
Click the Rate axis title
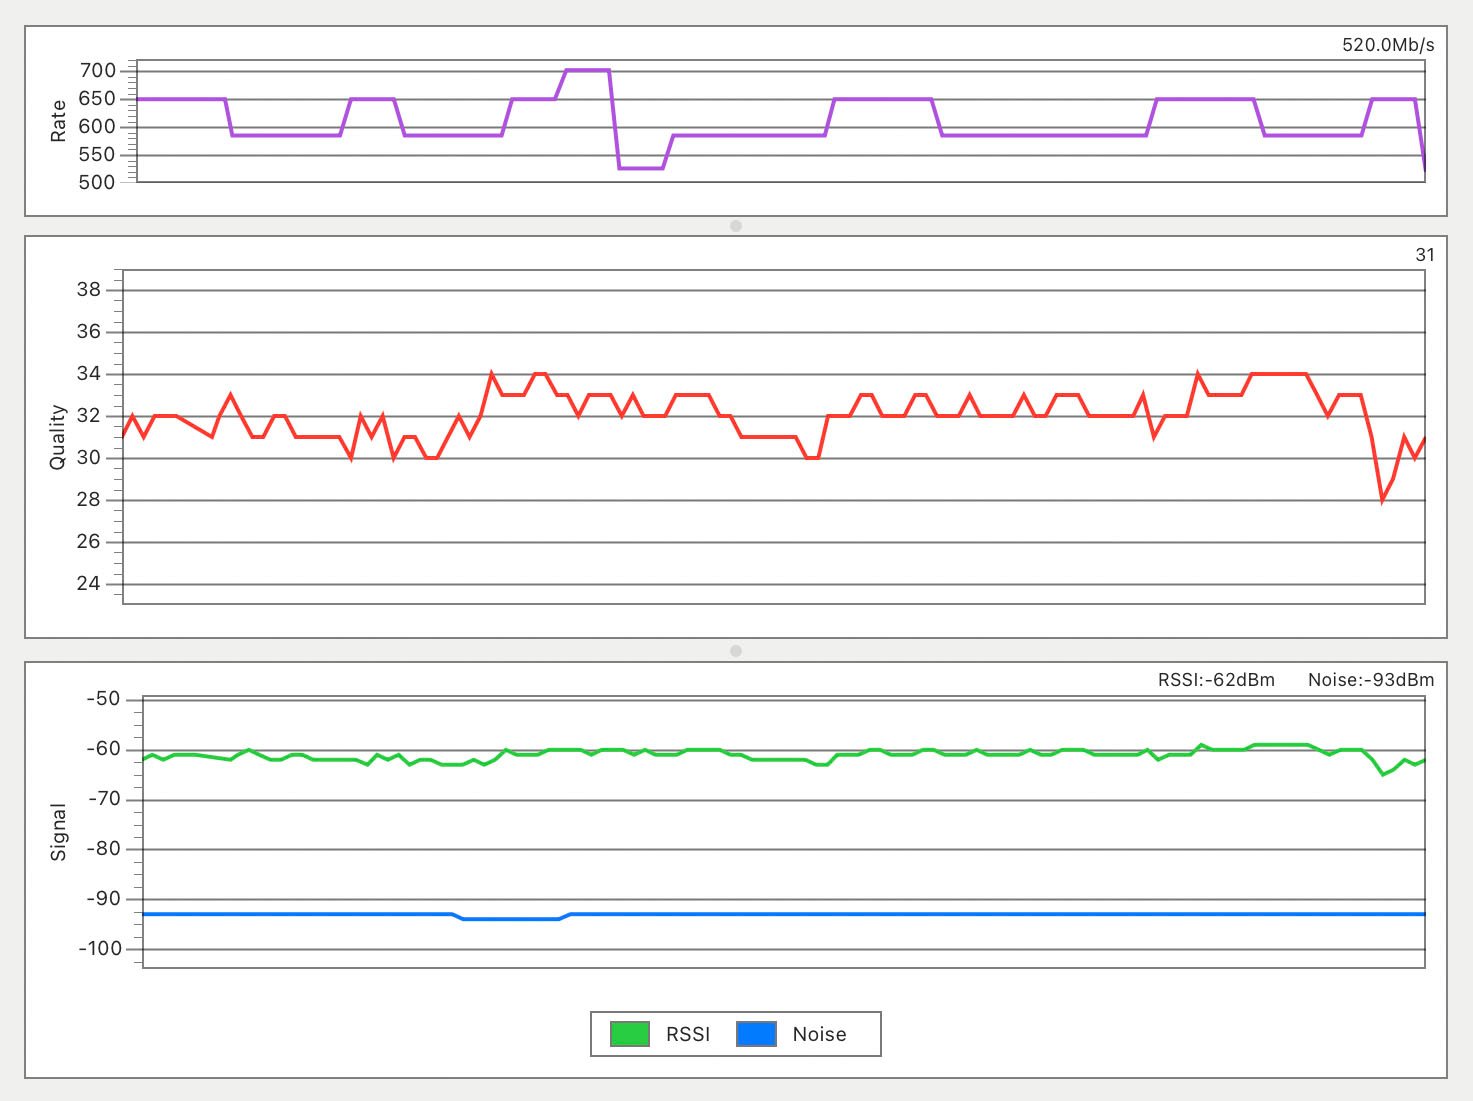coord(58,121)
